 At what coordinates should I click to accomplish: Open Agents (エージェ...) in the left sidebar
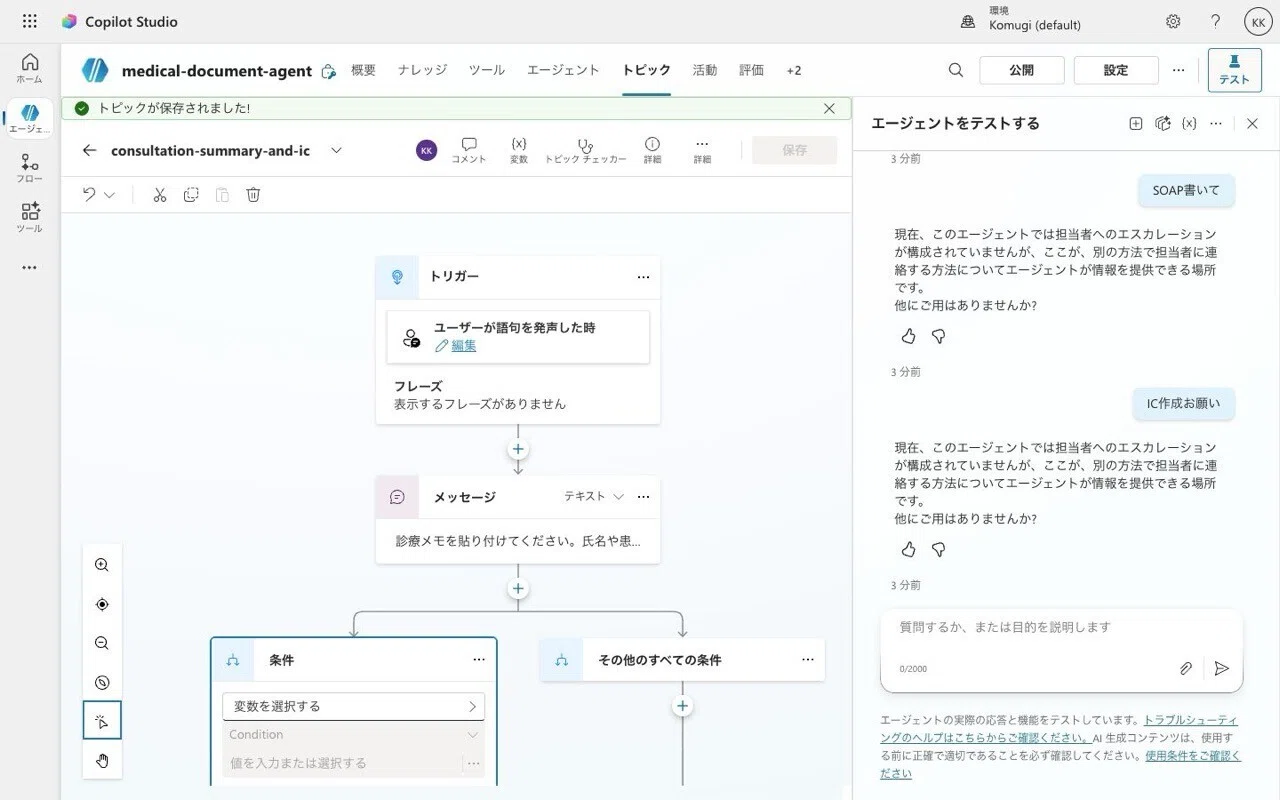click(29, 118)
